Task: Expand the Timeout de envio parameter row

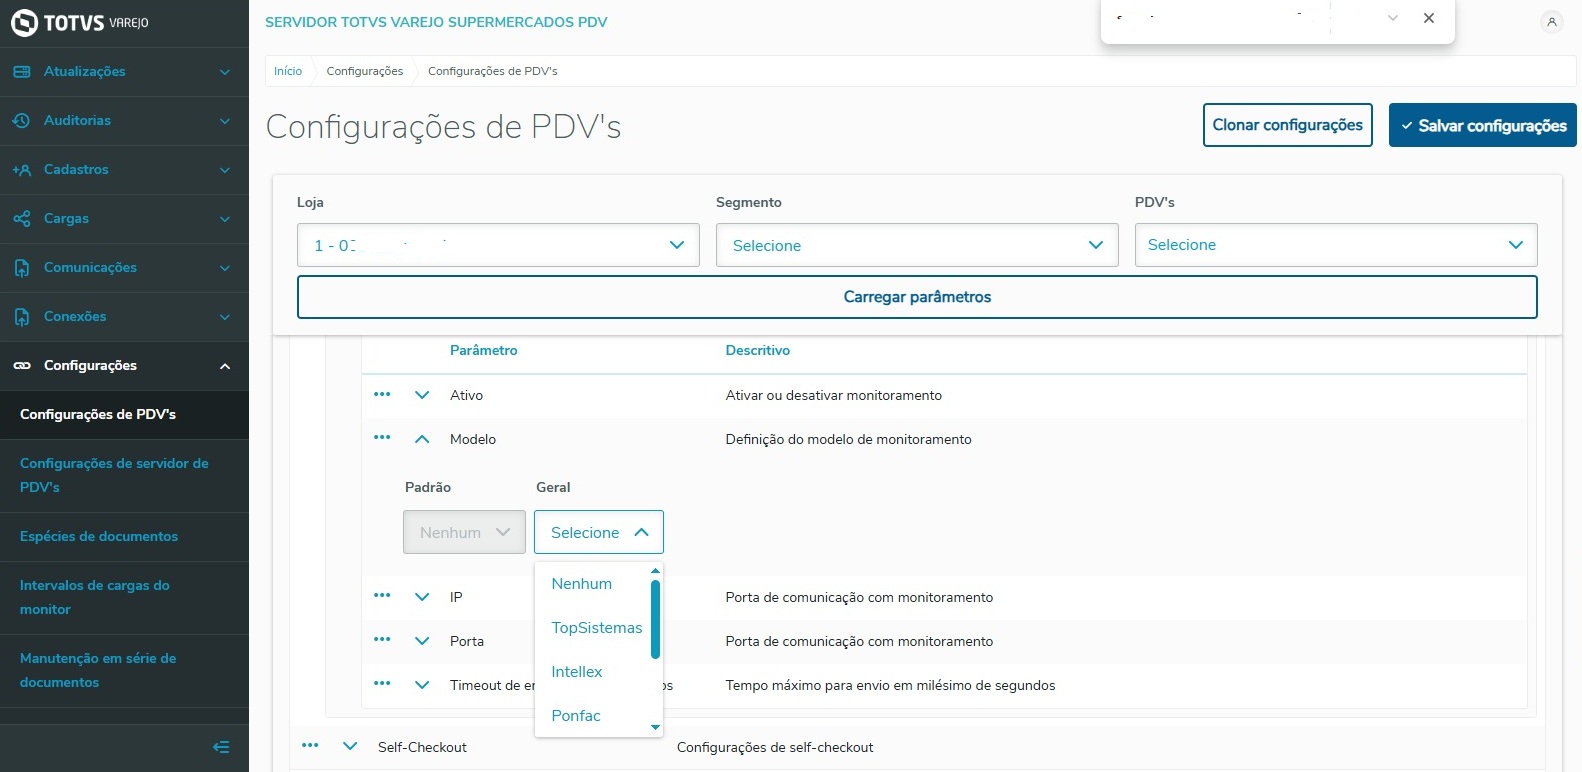Action: [x=422, y=685]
